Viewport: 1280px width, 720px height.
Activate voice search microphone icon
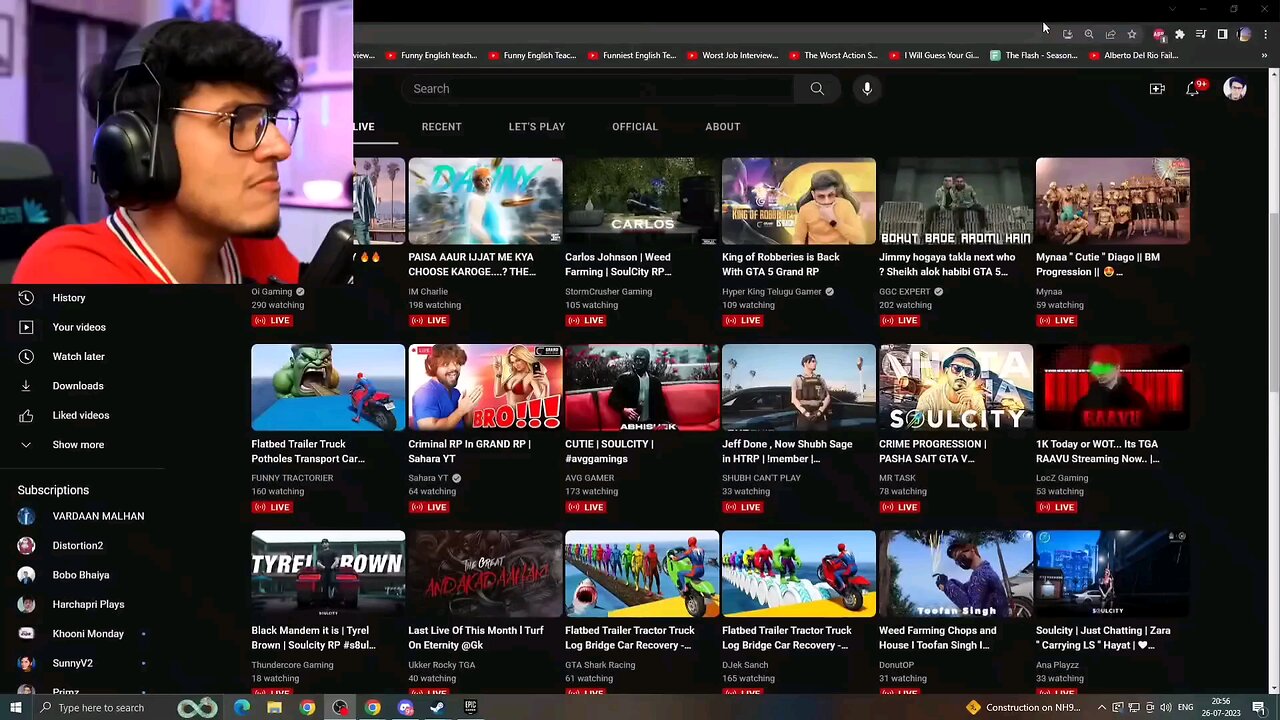coord(867,89)
